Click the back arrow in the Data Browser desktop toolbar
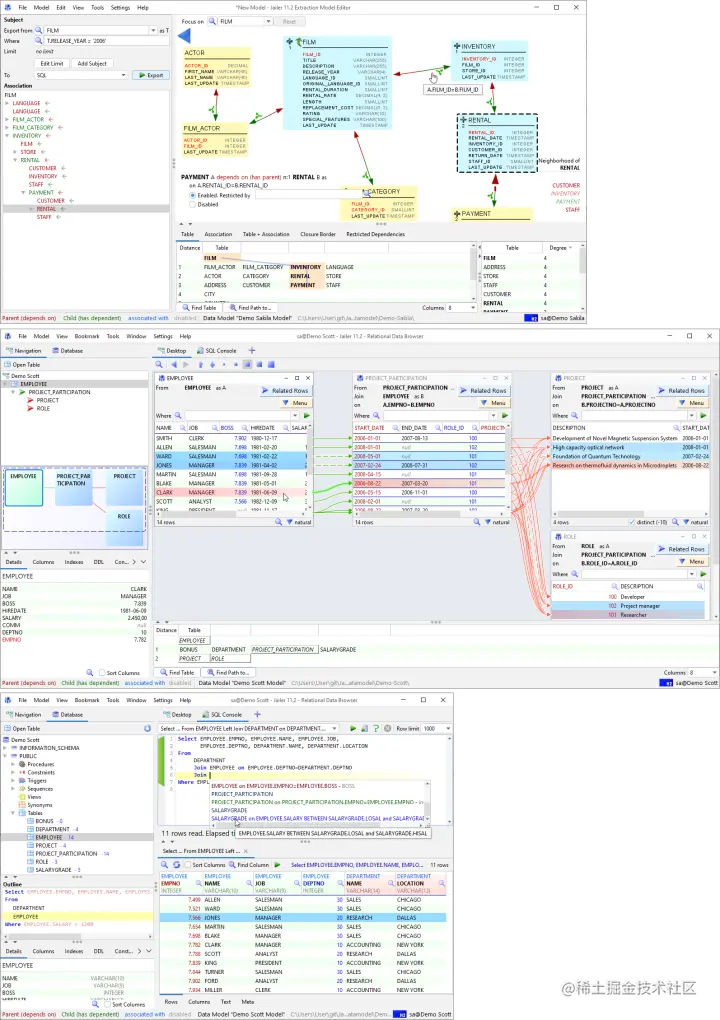The image size is (720, 1020). pos(174,364)
